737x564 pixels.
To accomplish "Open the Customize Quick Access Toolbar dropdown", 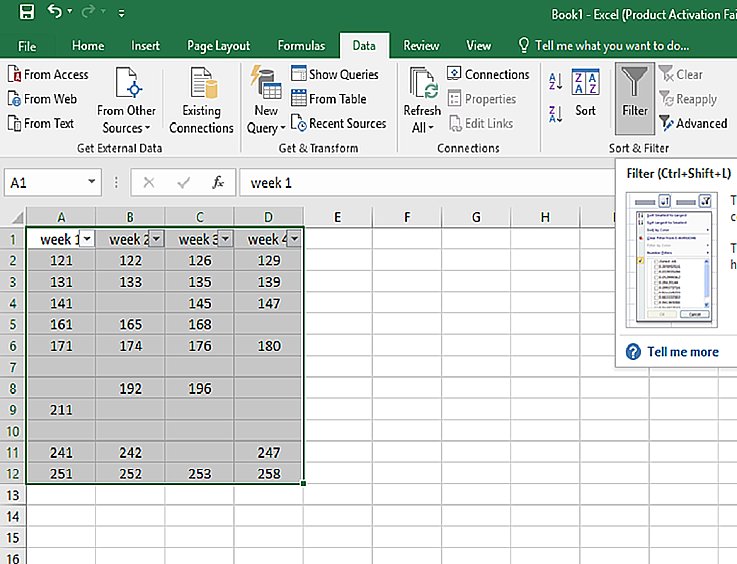I will tap(121, 13).
